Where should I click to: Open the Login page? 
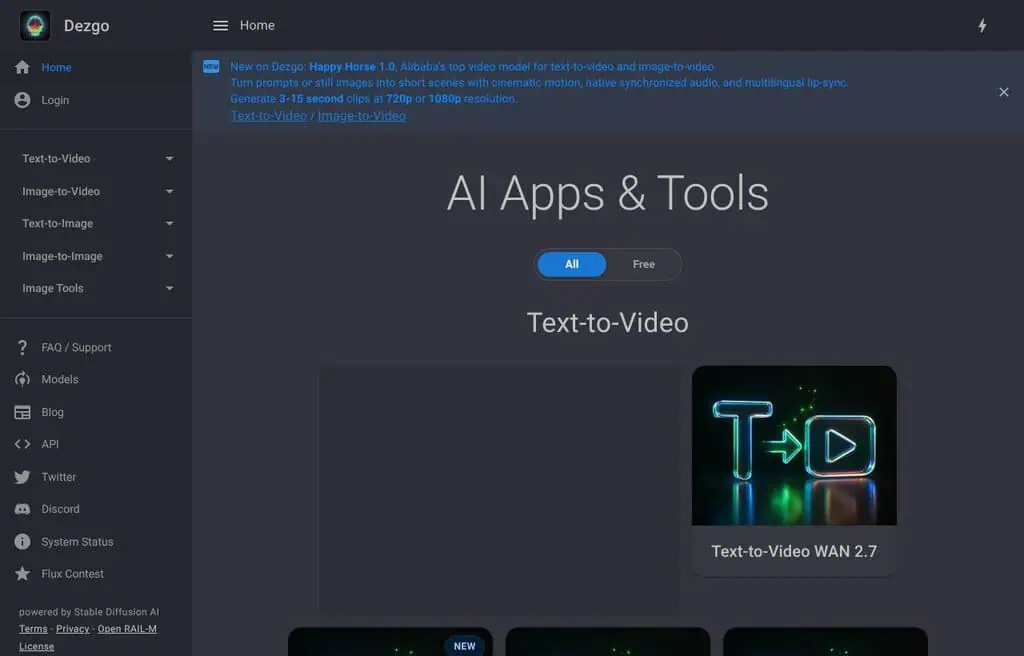(55, 100)
